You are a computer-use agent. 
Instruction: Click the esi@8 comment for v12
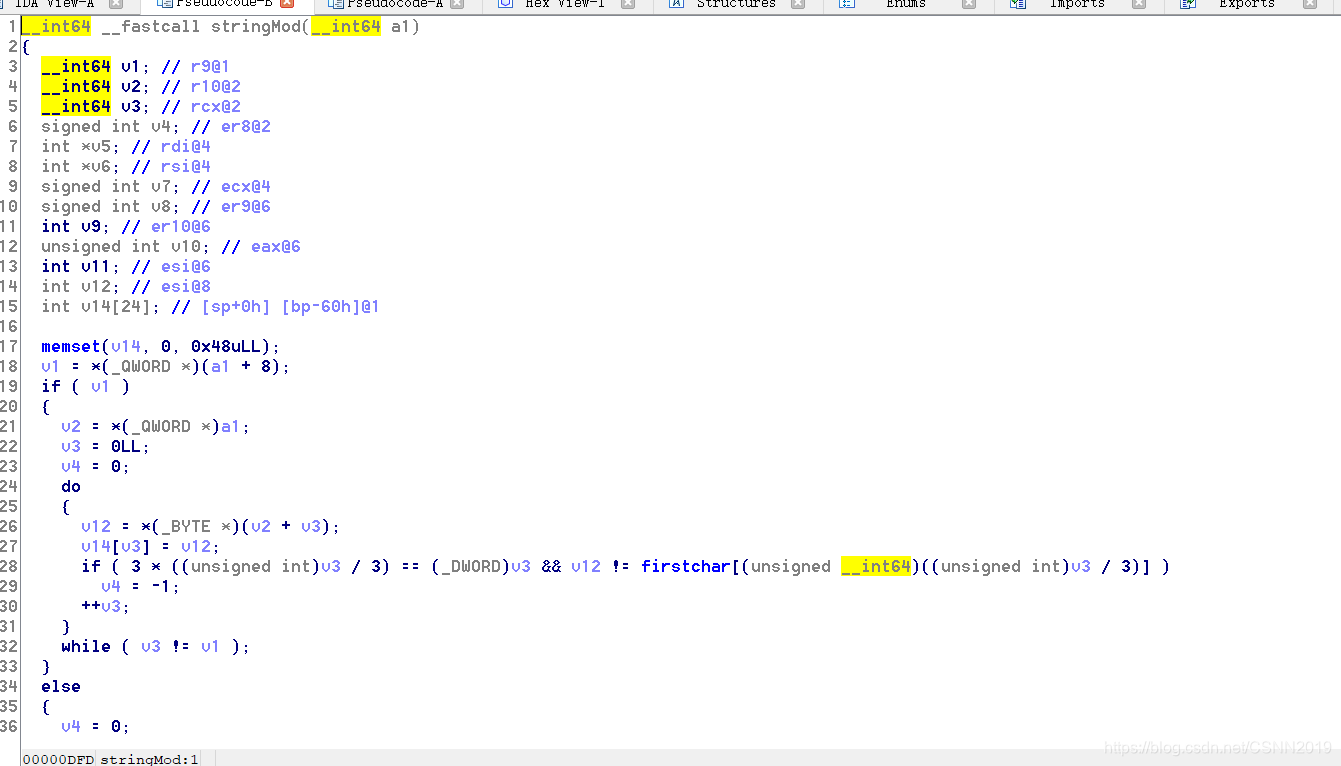[185, 286]
